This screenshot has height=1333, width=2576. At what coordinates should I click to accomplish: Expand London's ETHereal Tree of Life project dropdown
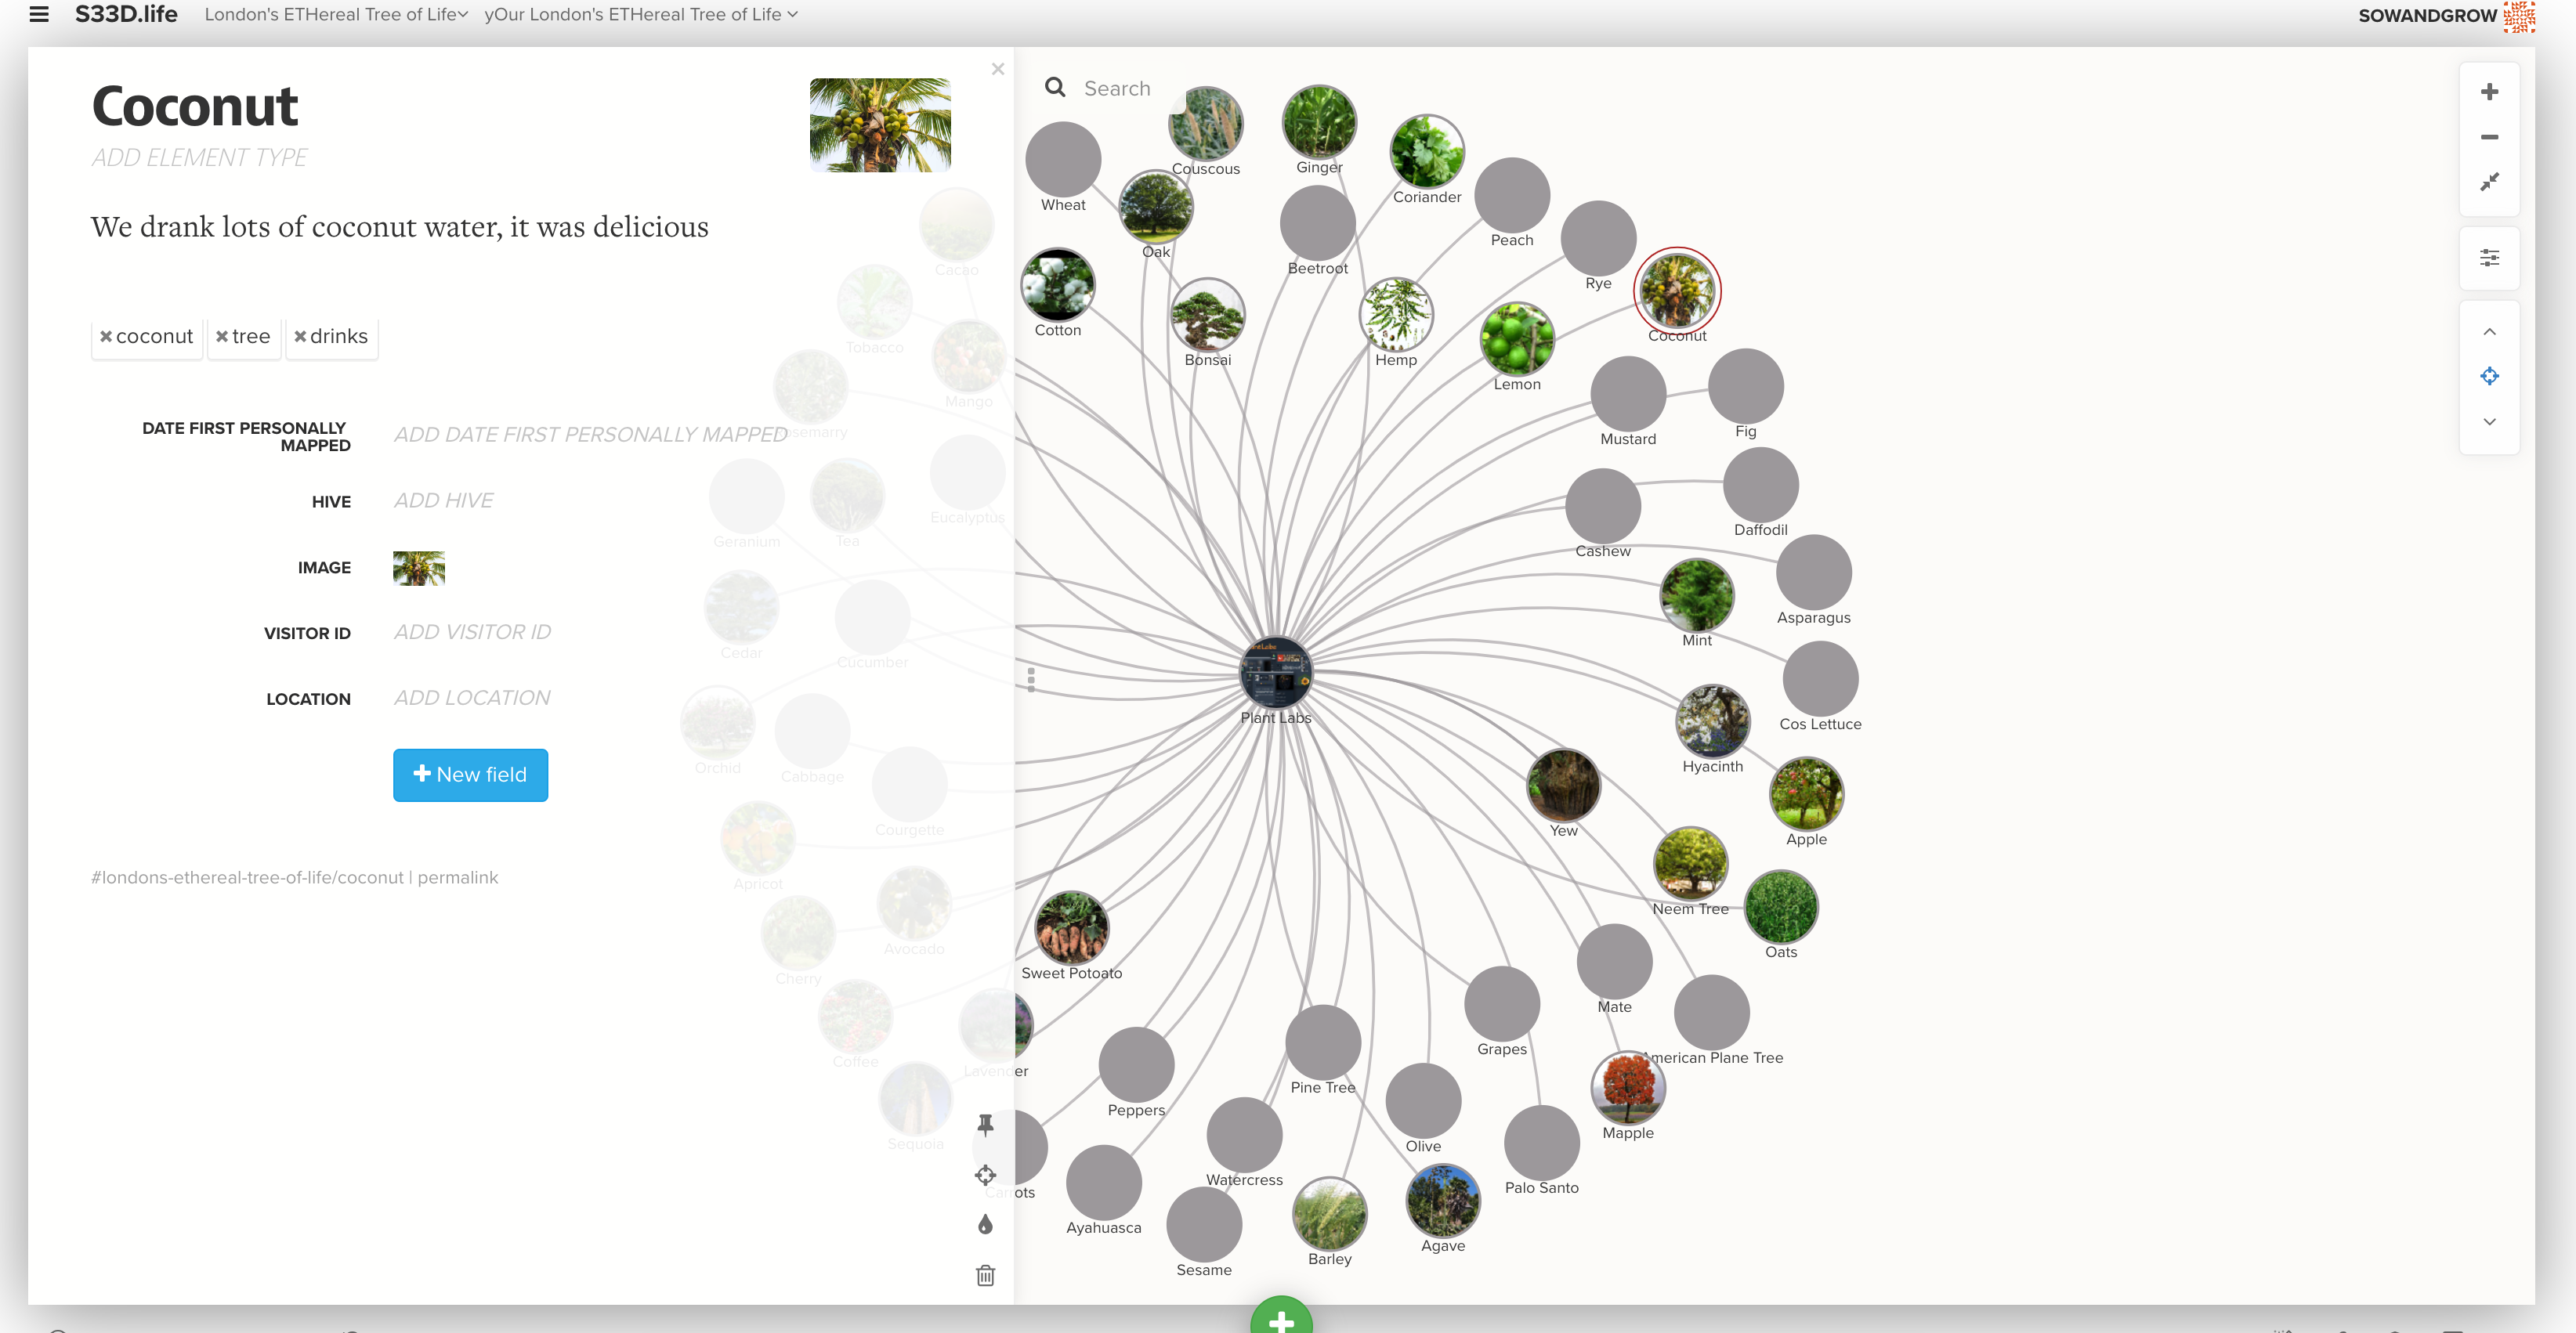click(336, 14)
